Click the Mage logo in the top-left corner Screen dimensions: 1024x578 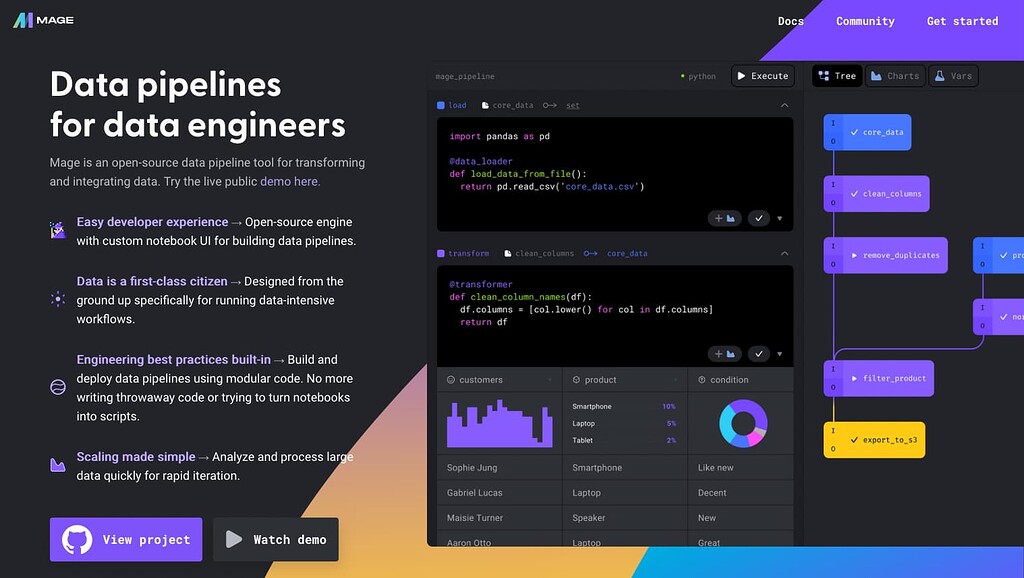42,19
